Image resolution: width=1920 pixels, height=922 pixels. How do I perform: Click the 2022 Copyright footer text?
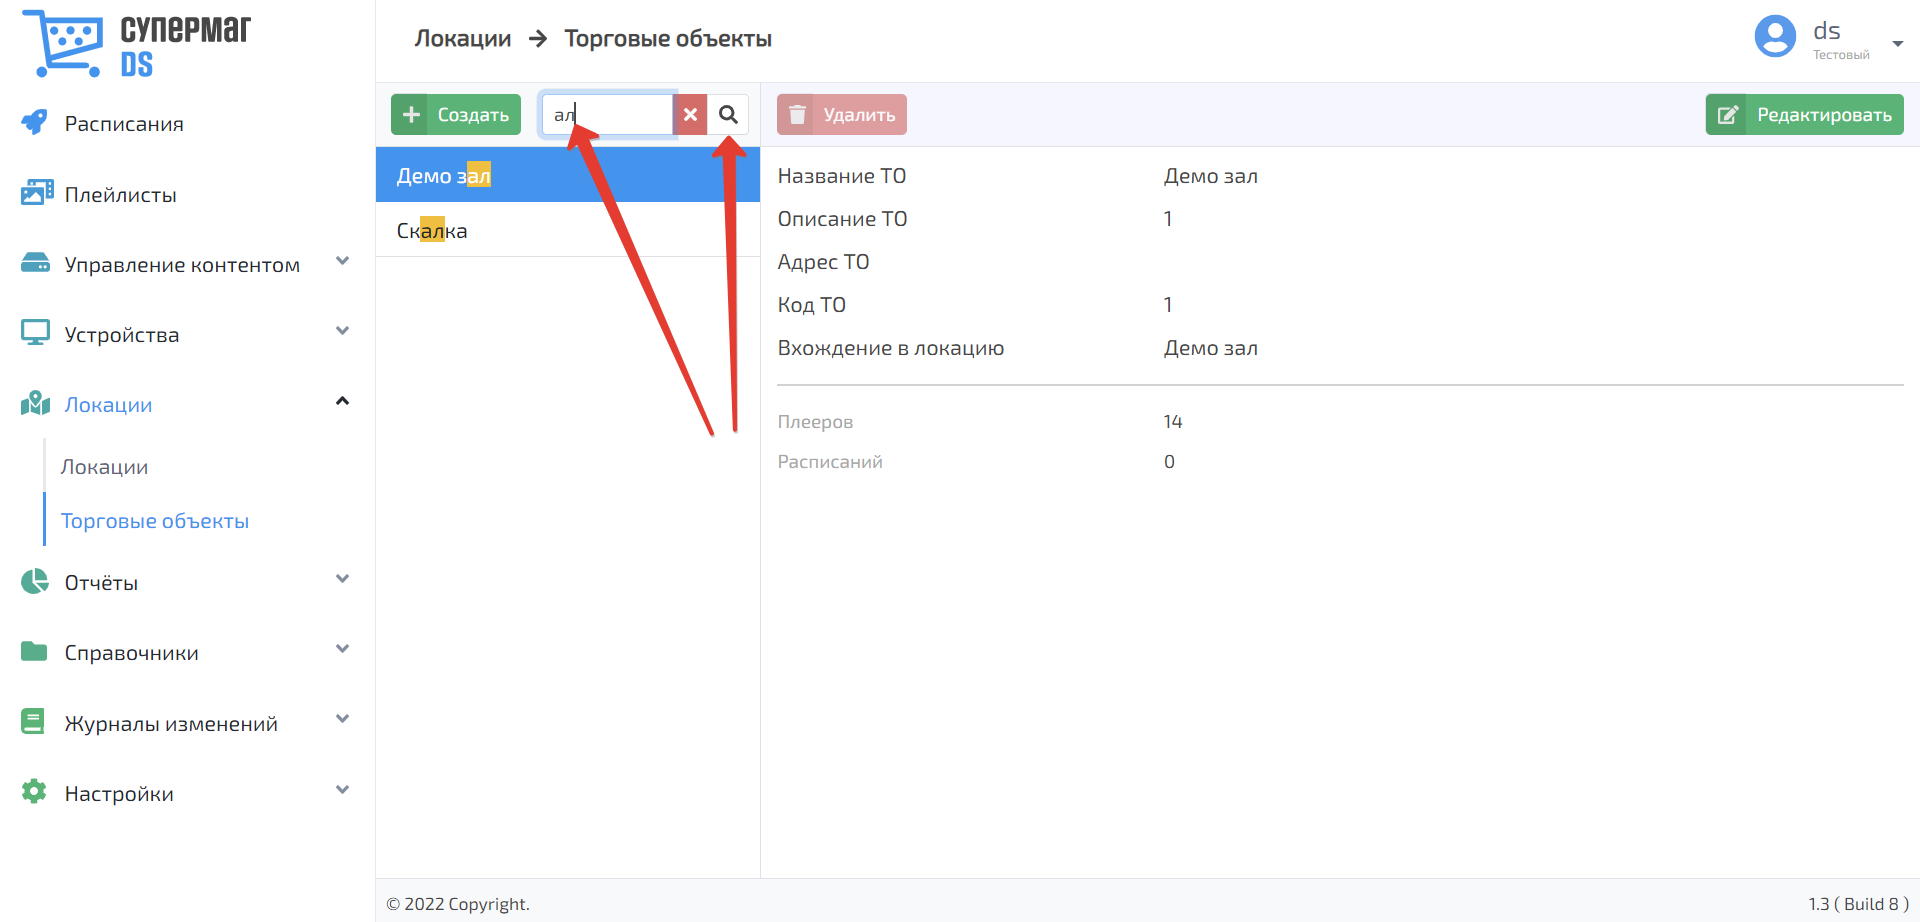[458, 904]
